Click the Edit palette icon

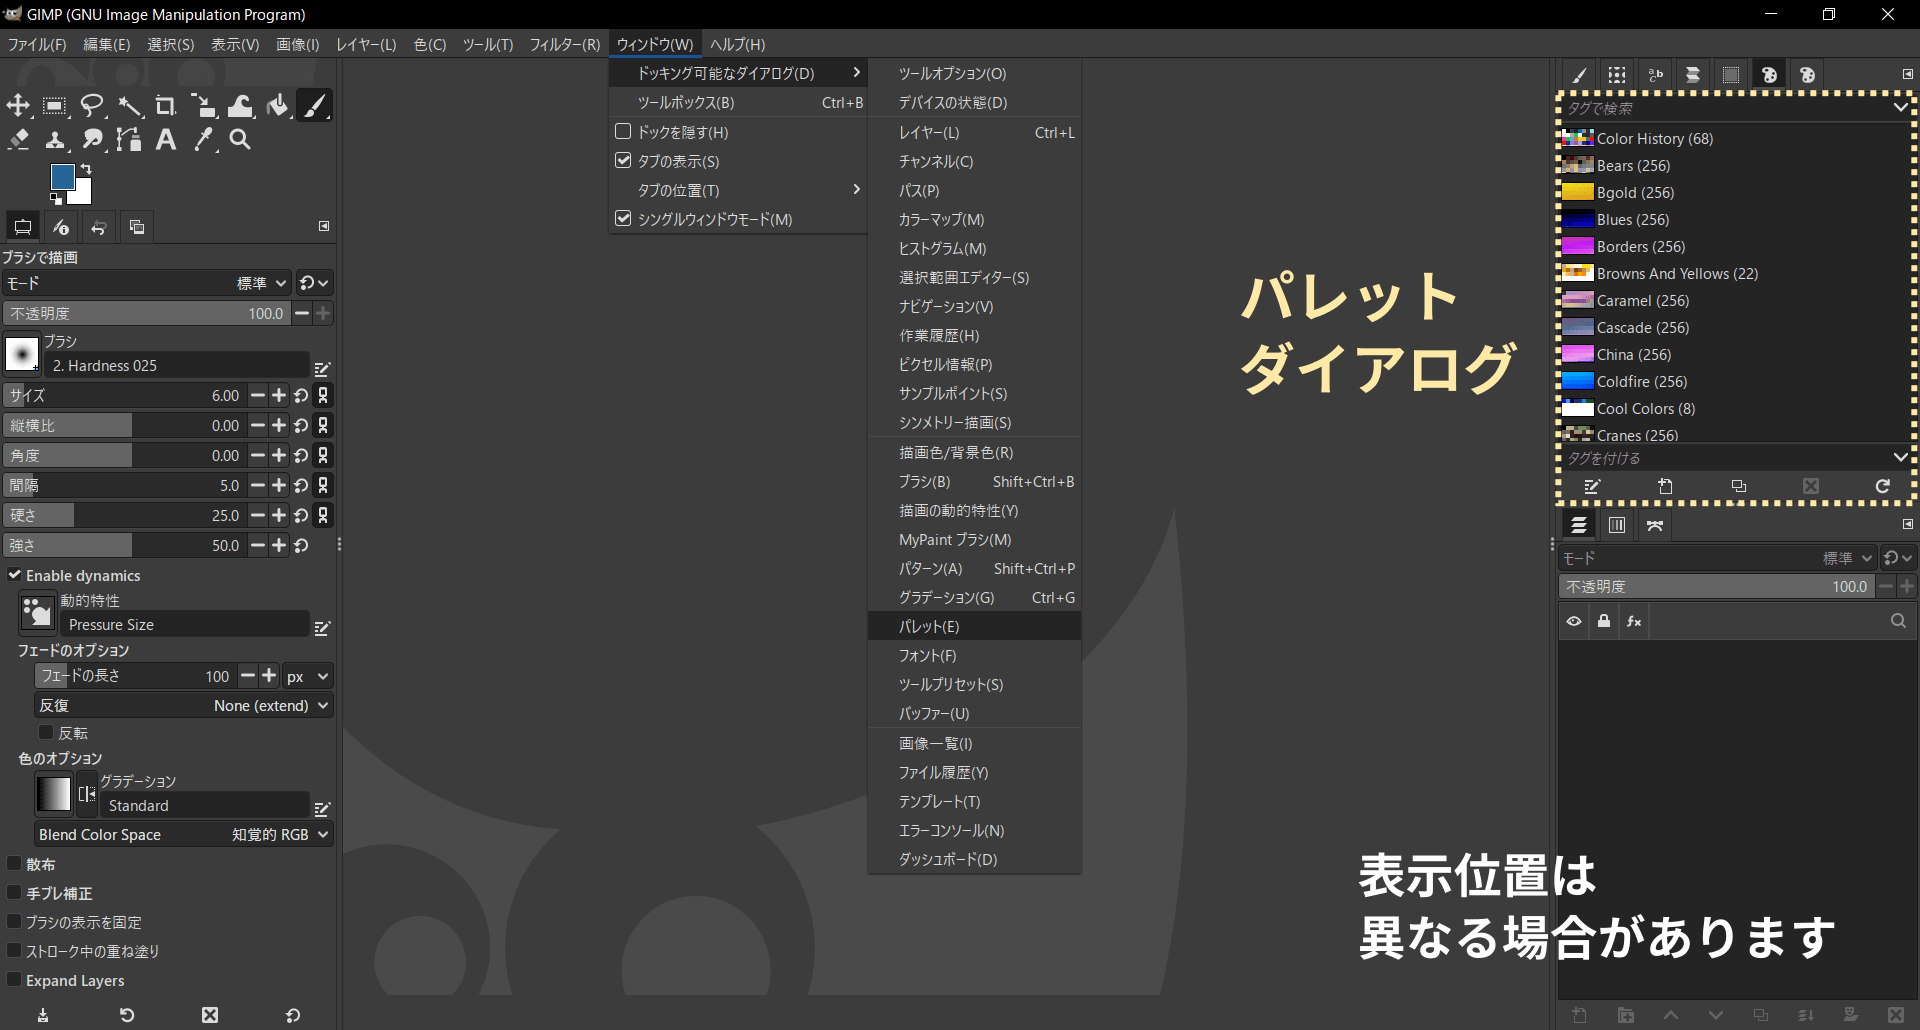1593,486
